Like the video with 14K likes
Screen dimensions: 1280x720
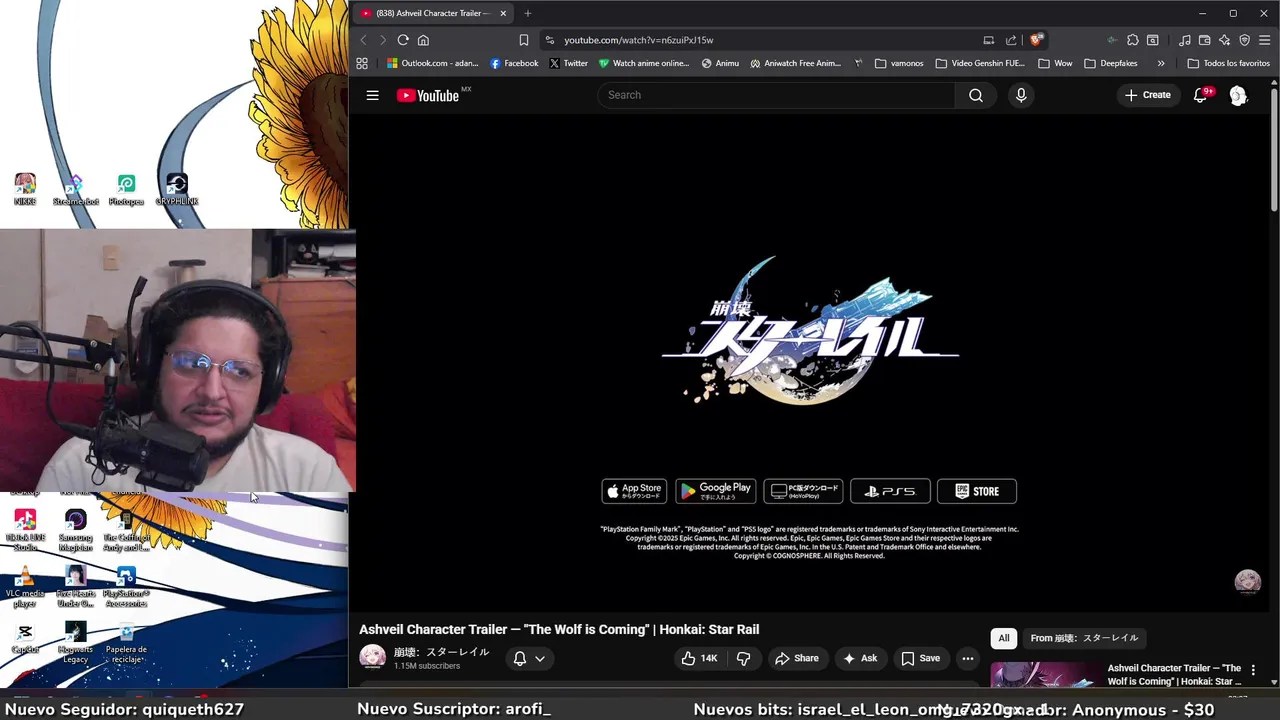pyautogui.click(x=700, y=658)
